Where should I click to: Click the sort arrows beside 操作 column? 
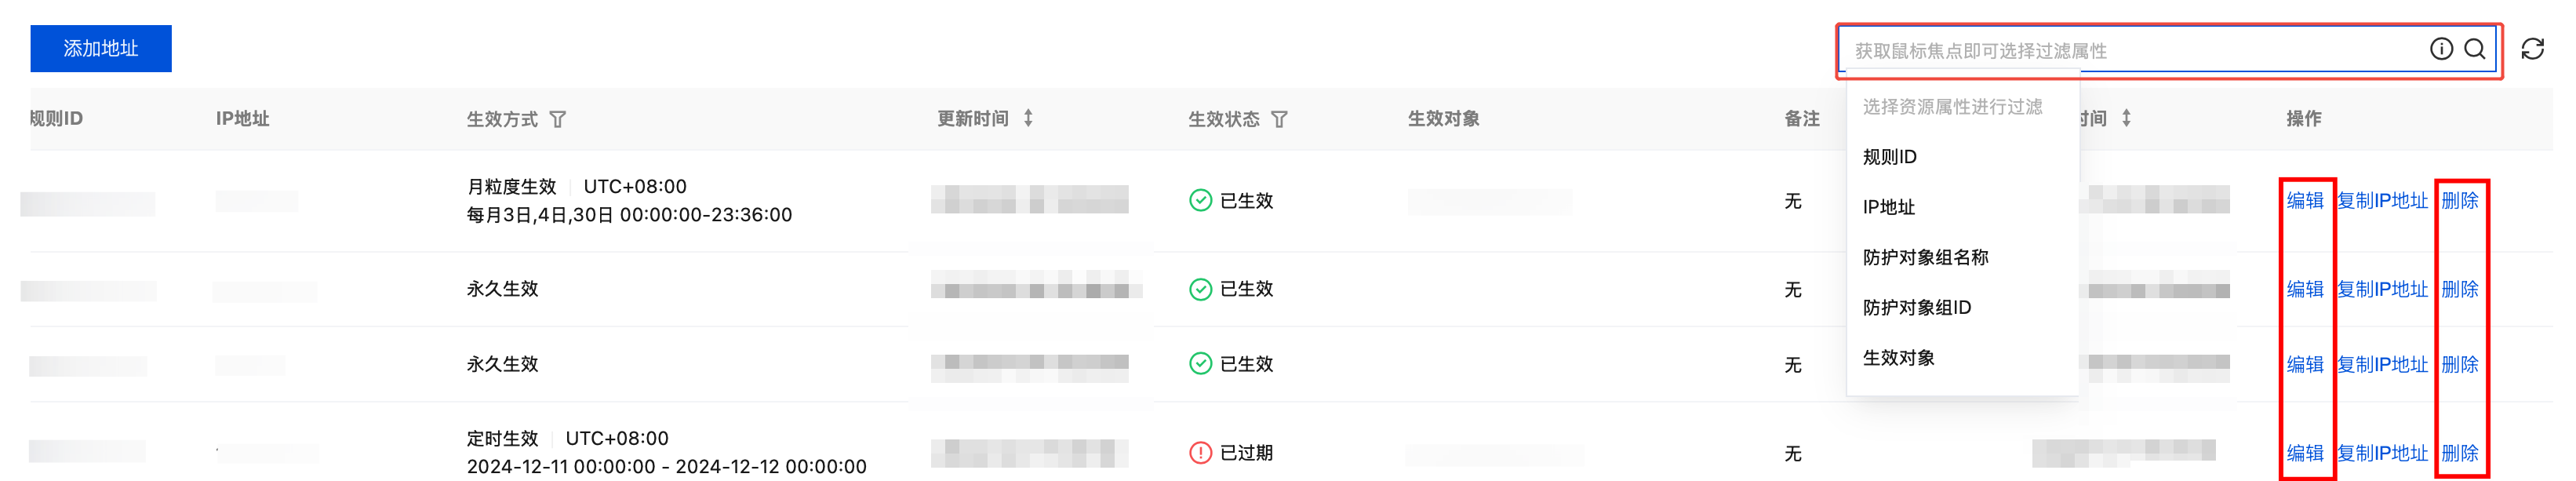(2126, 118)
